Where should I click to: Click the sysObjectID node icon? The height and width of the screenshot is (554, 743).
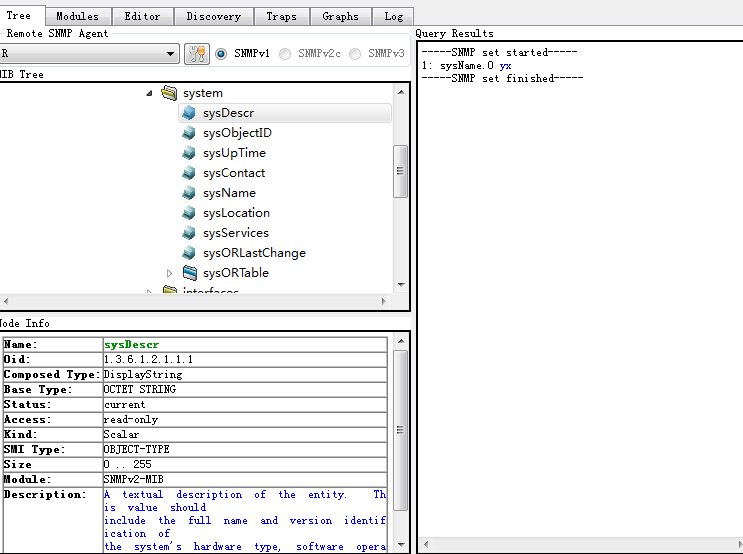click(189, 133)
